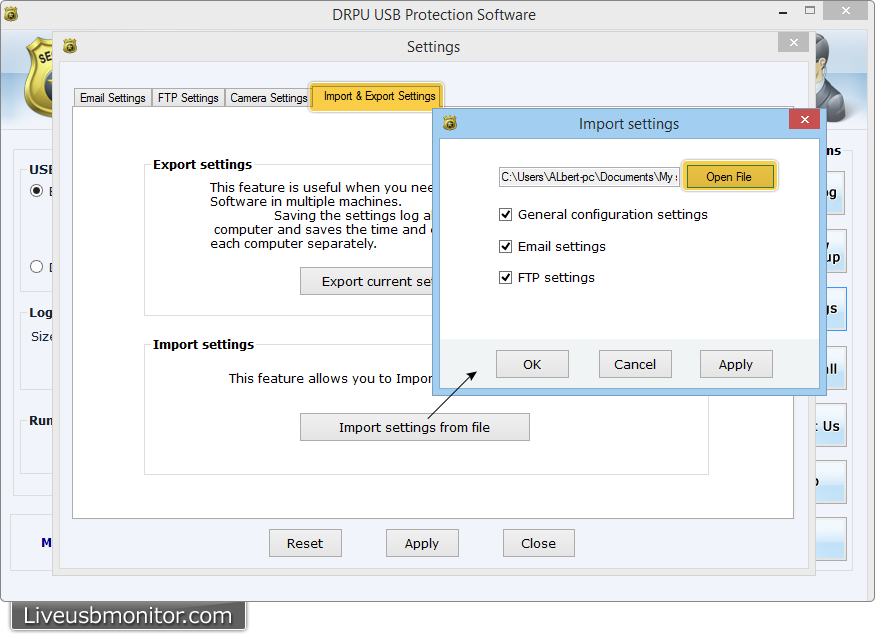Image resolution: width=875 pixels, height=634 pixels.
Task: Click Apply in Import settings dialog
Action: pyautogui.click(x=736, y=364)
